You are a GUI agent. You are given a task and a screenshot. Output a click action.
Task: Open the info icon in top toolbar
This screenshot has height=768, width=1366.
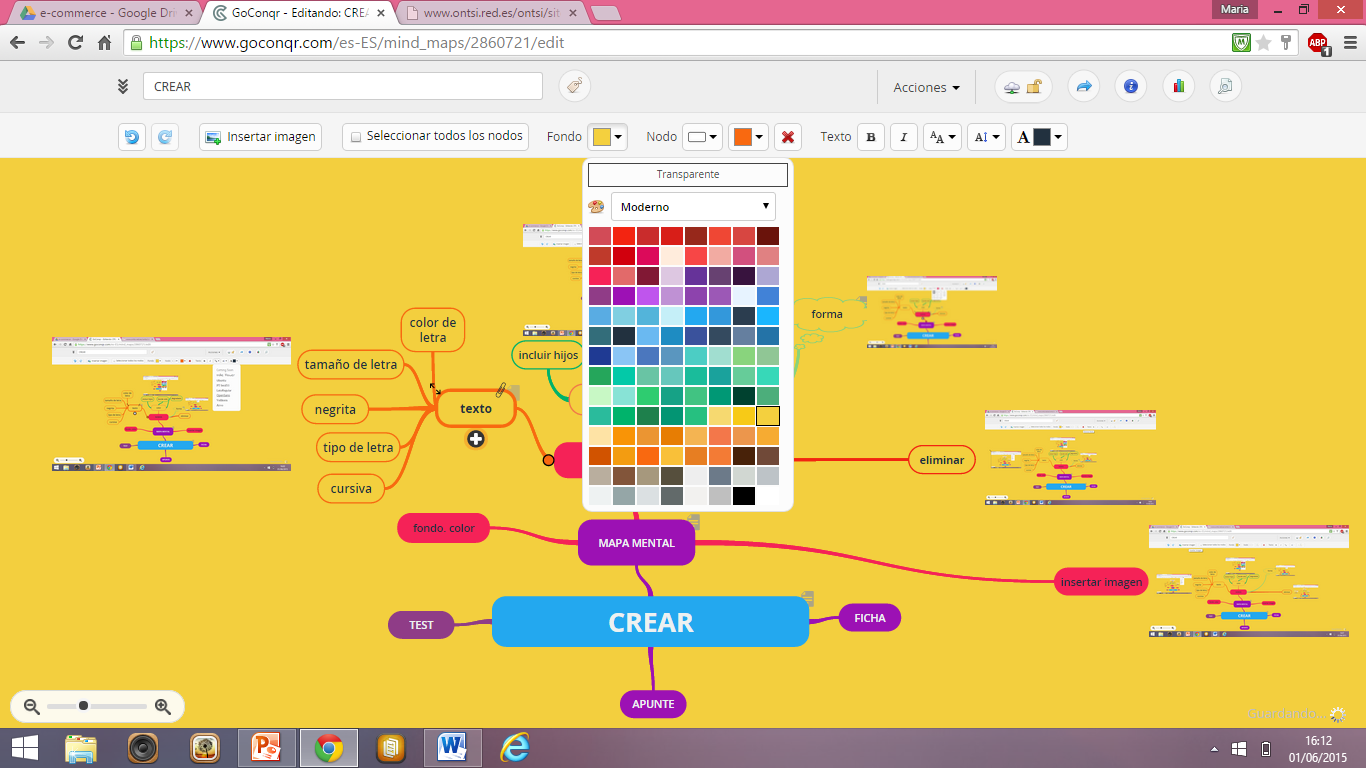tap(1131, 87)
